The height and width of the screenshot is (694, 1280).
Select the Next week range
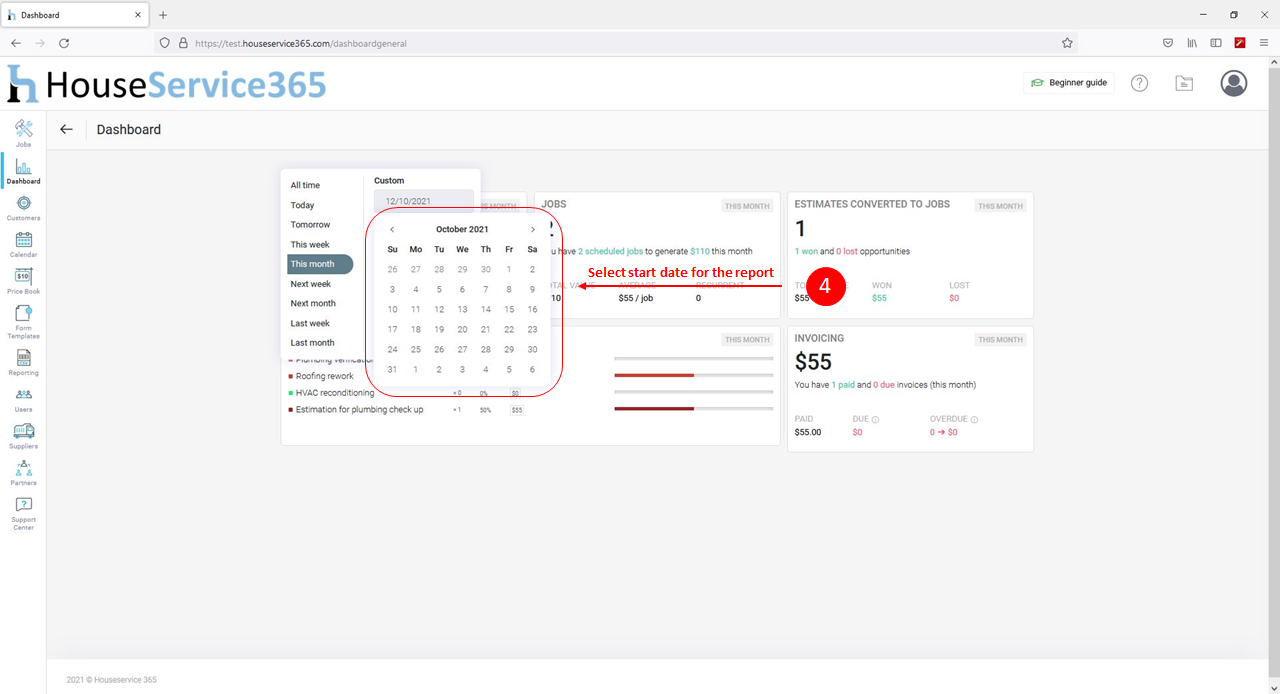[310, 284]
